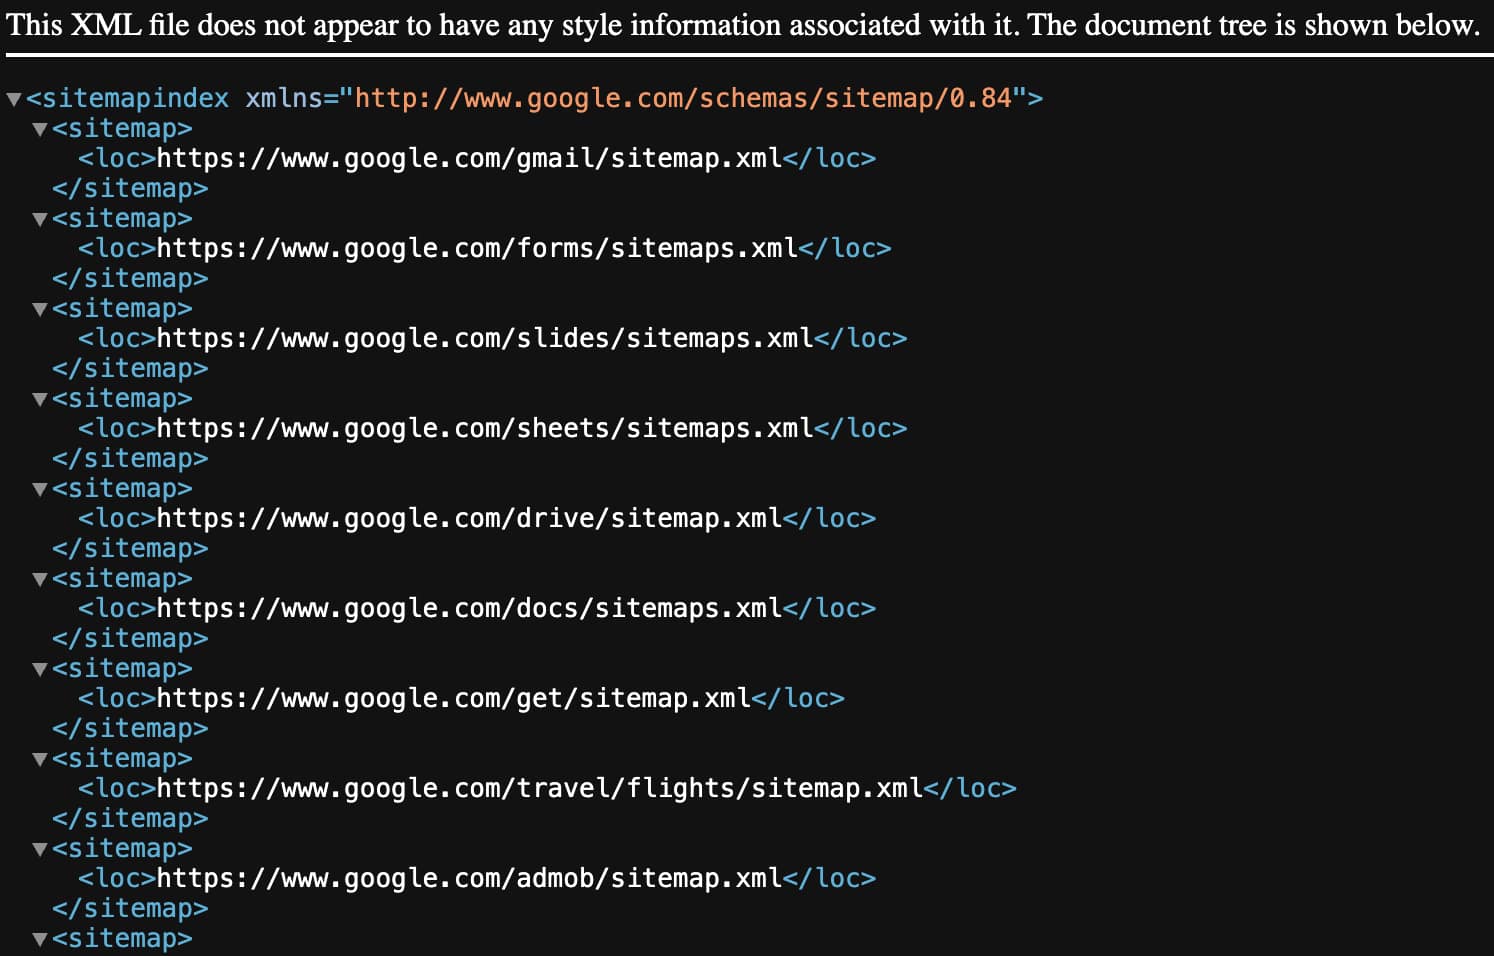Collapse the sheets sitemap entry
1494x956 pixels.
(38, 398)
